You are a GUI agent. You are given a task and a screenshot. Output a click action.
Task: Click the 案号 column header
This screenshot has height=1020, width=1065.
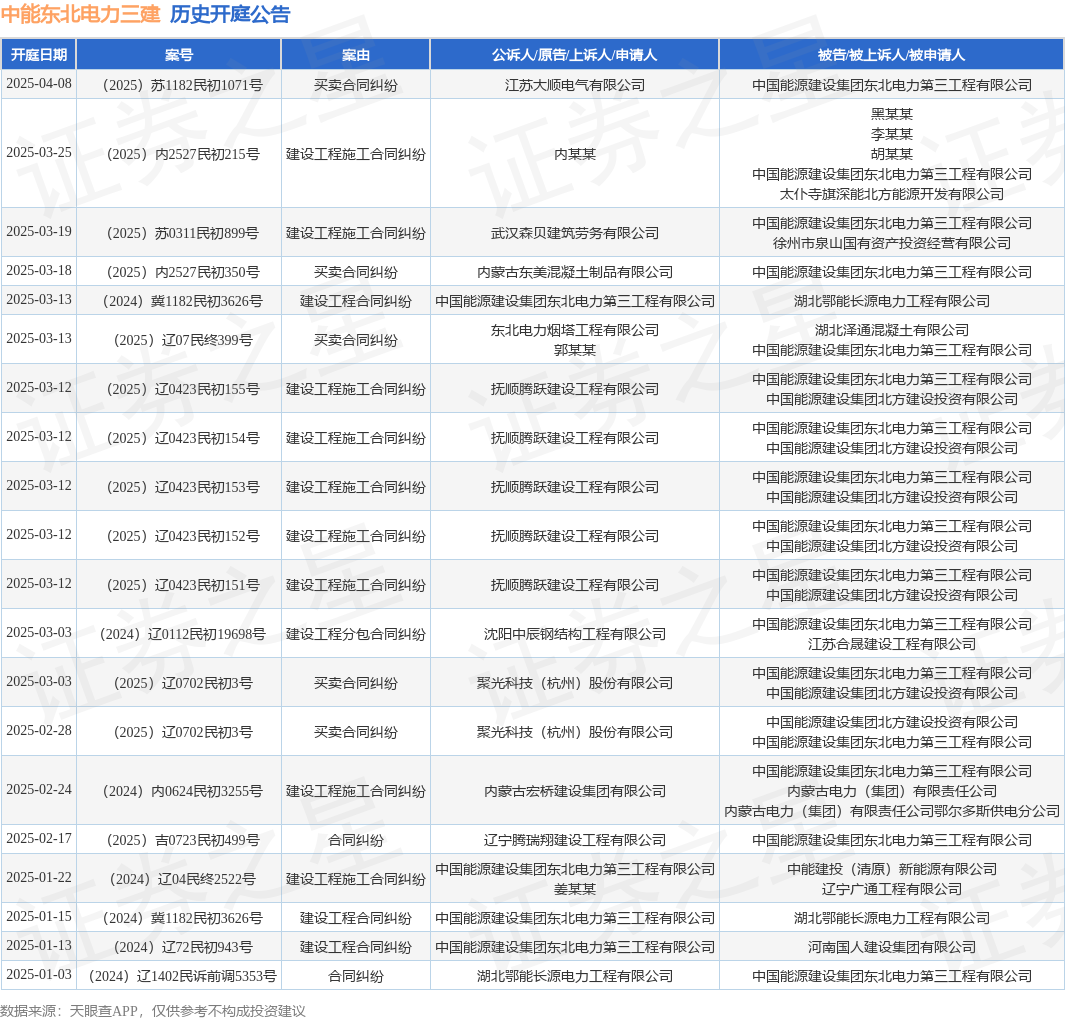point(179,55)
